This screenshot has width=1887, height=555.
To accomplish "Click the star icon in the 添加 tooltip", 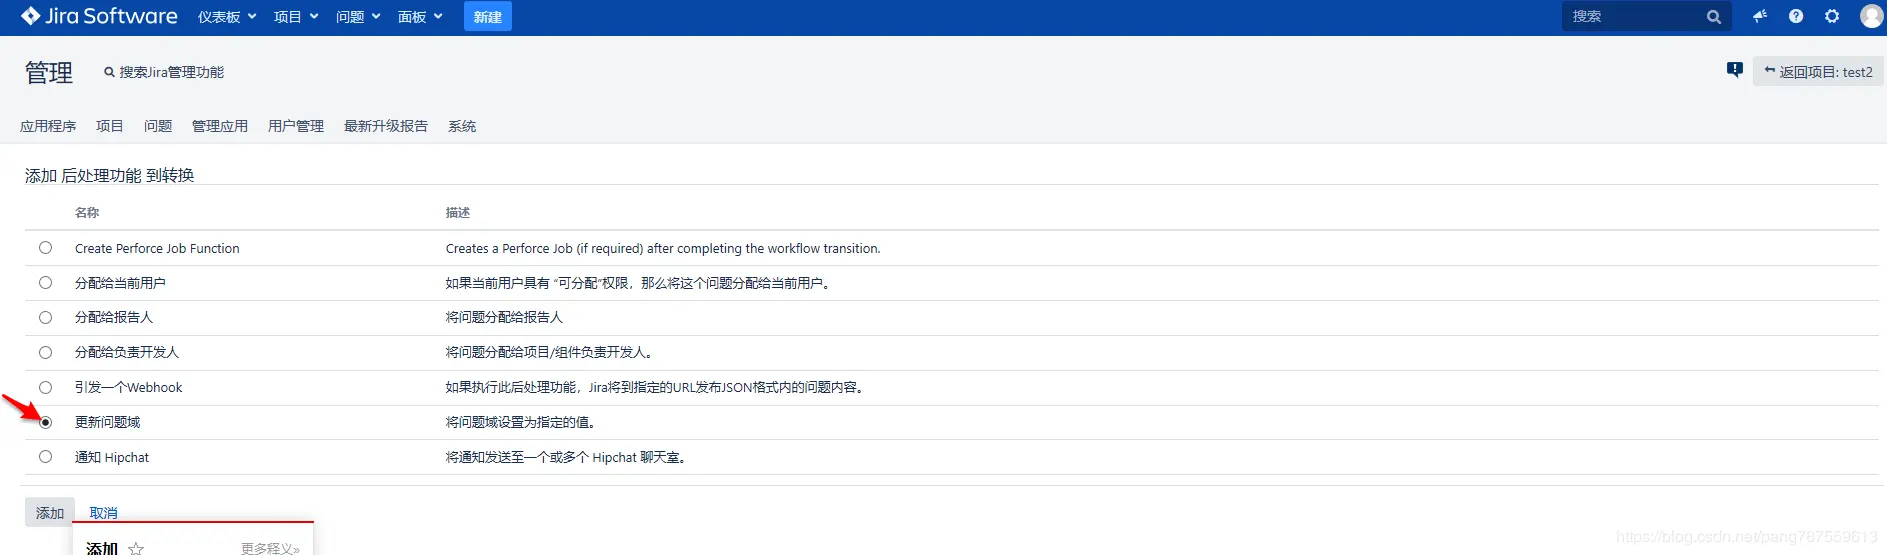I will [x=136, y=549].
